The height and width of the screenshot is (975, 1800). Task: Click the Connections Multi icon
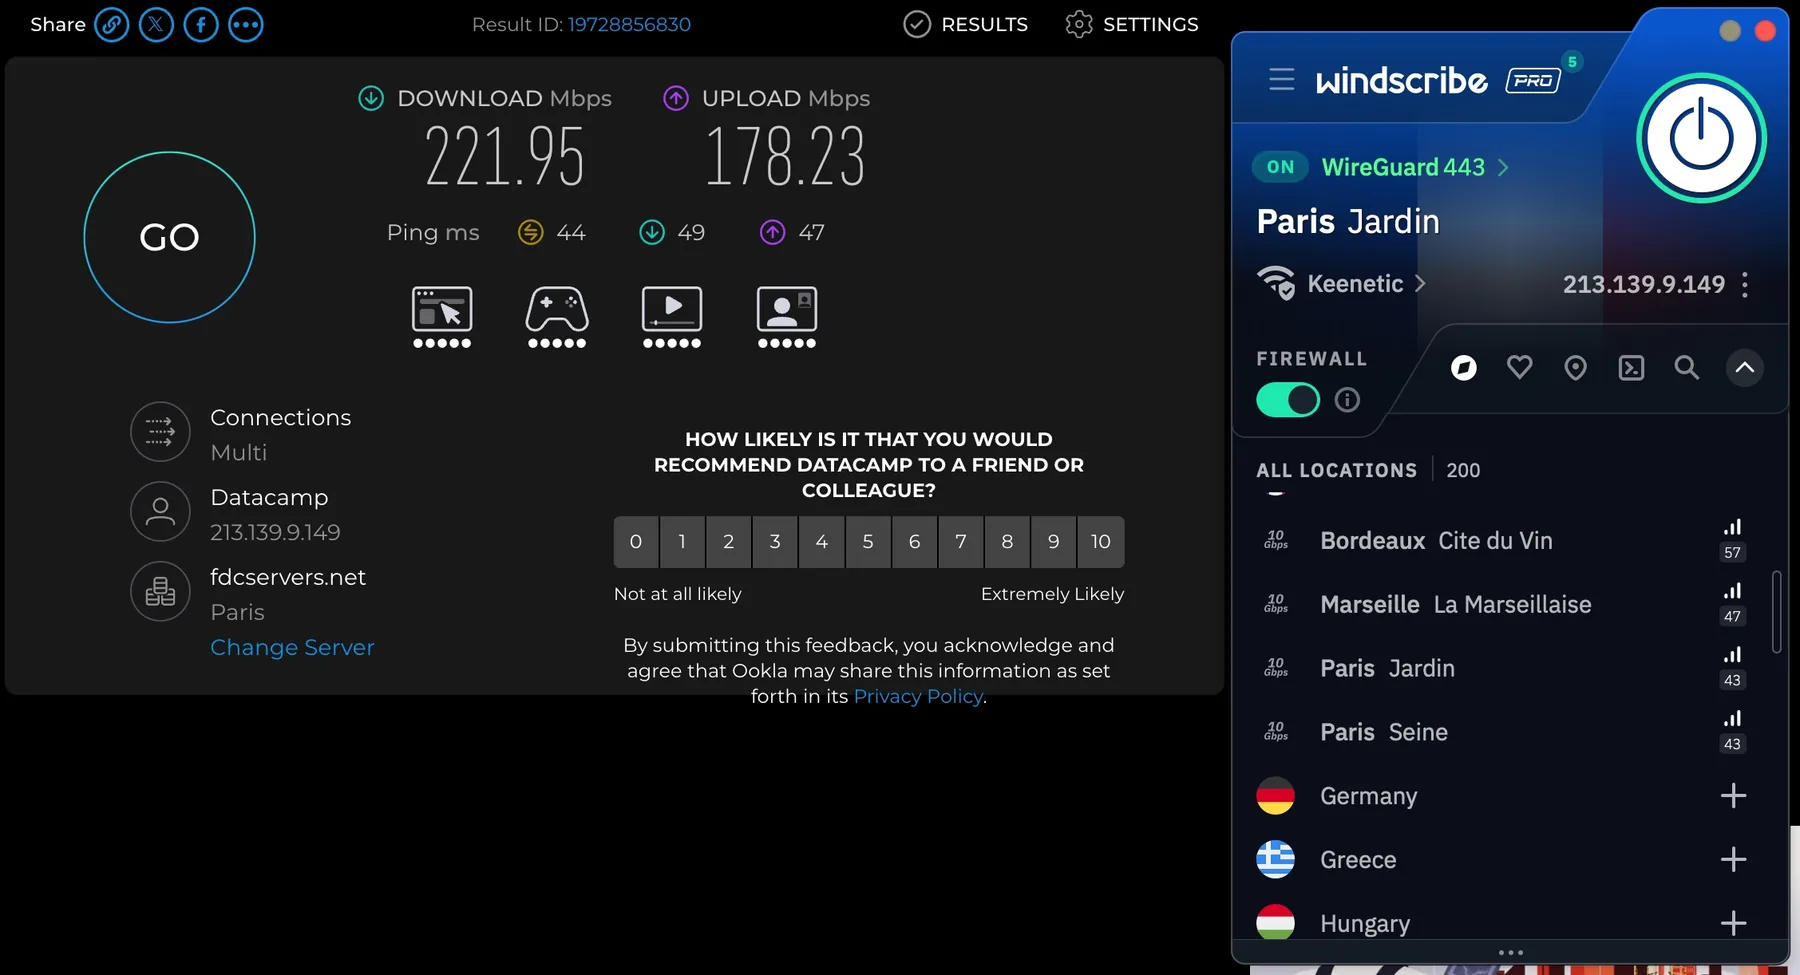[x=160, y=432]
